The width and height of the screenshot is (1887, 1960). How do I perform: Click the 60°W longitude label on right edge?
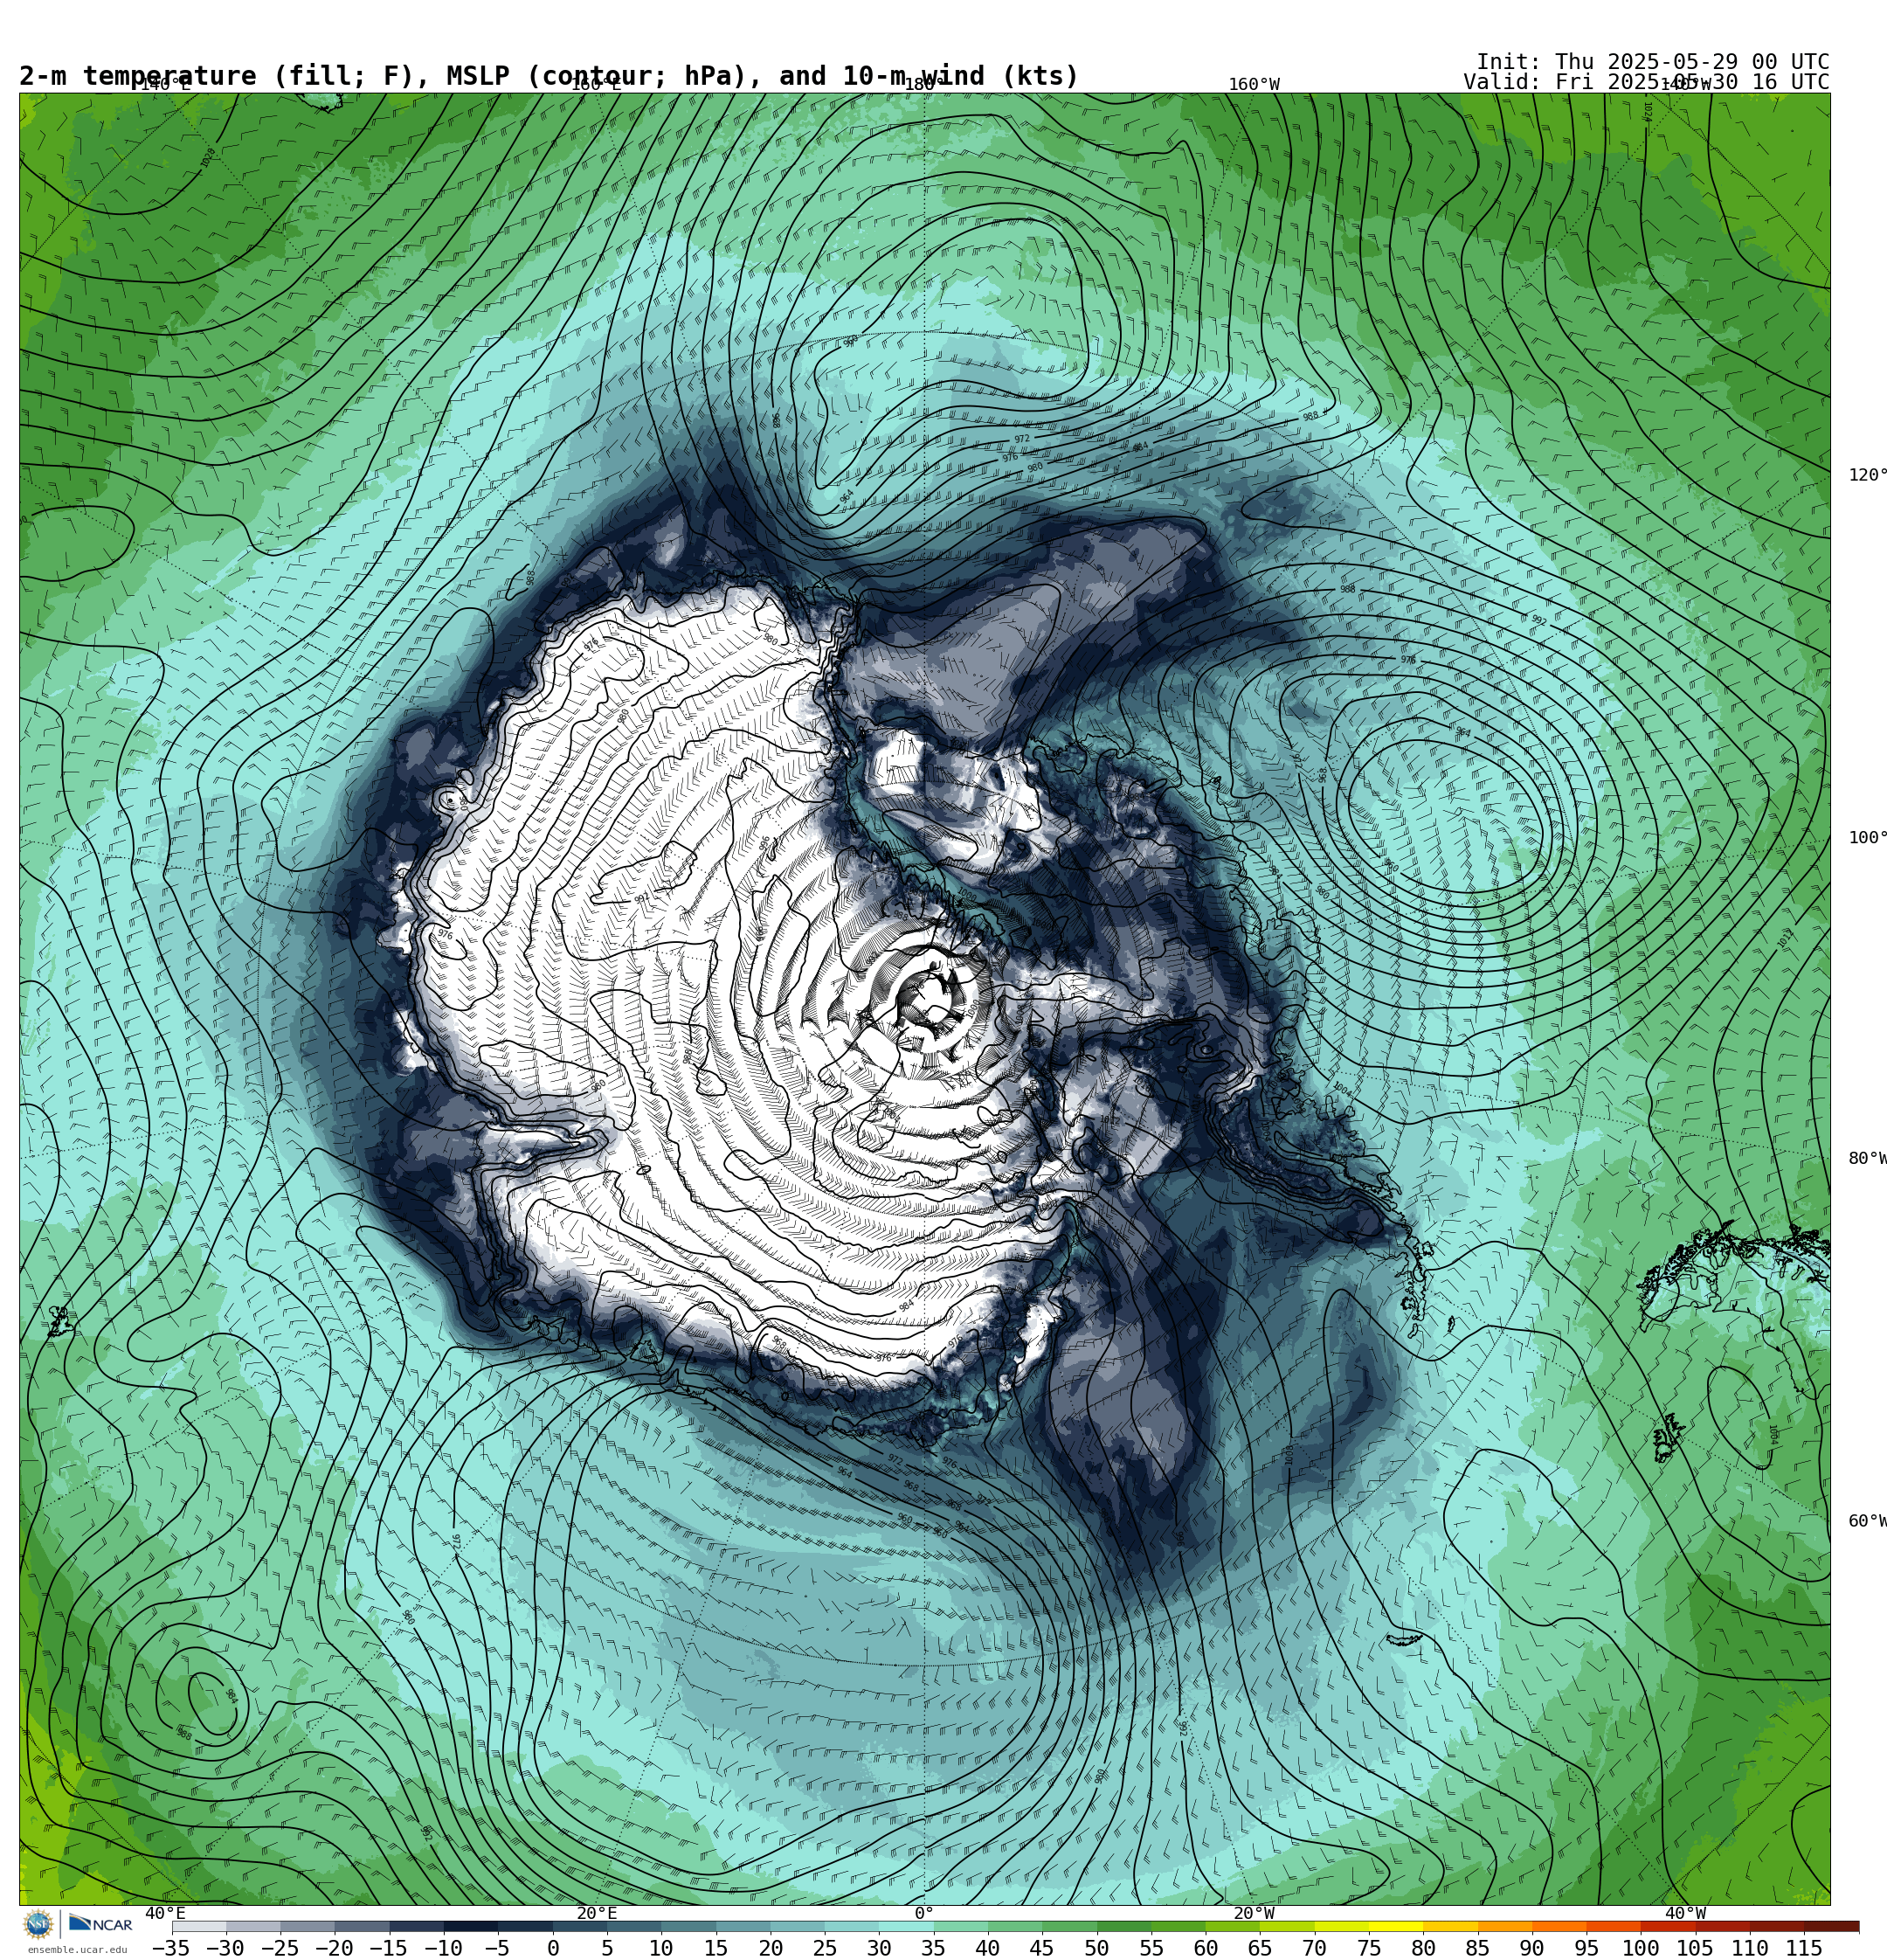point(1866,1521)
